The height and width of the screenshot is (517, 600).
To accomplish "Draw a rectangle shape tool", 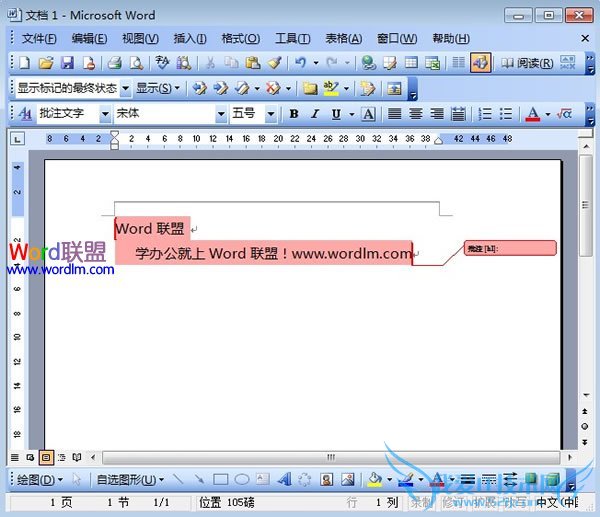I will tap(220, 479).
